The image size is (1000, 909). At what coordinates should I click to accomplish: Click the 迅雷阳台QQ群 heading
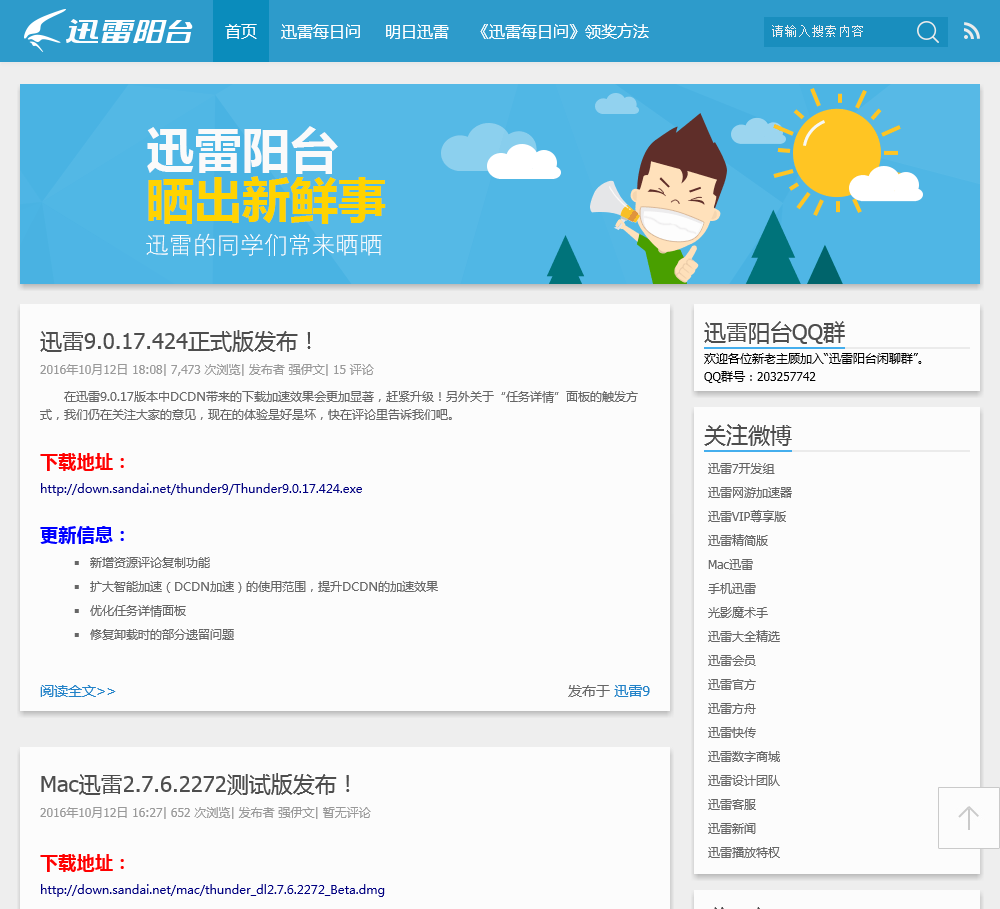click(774, 333)
